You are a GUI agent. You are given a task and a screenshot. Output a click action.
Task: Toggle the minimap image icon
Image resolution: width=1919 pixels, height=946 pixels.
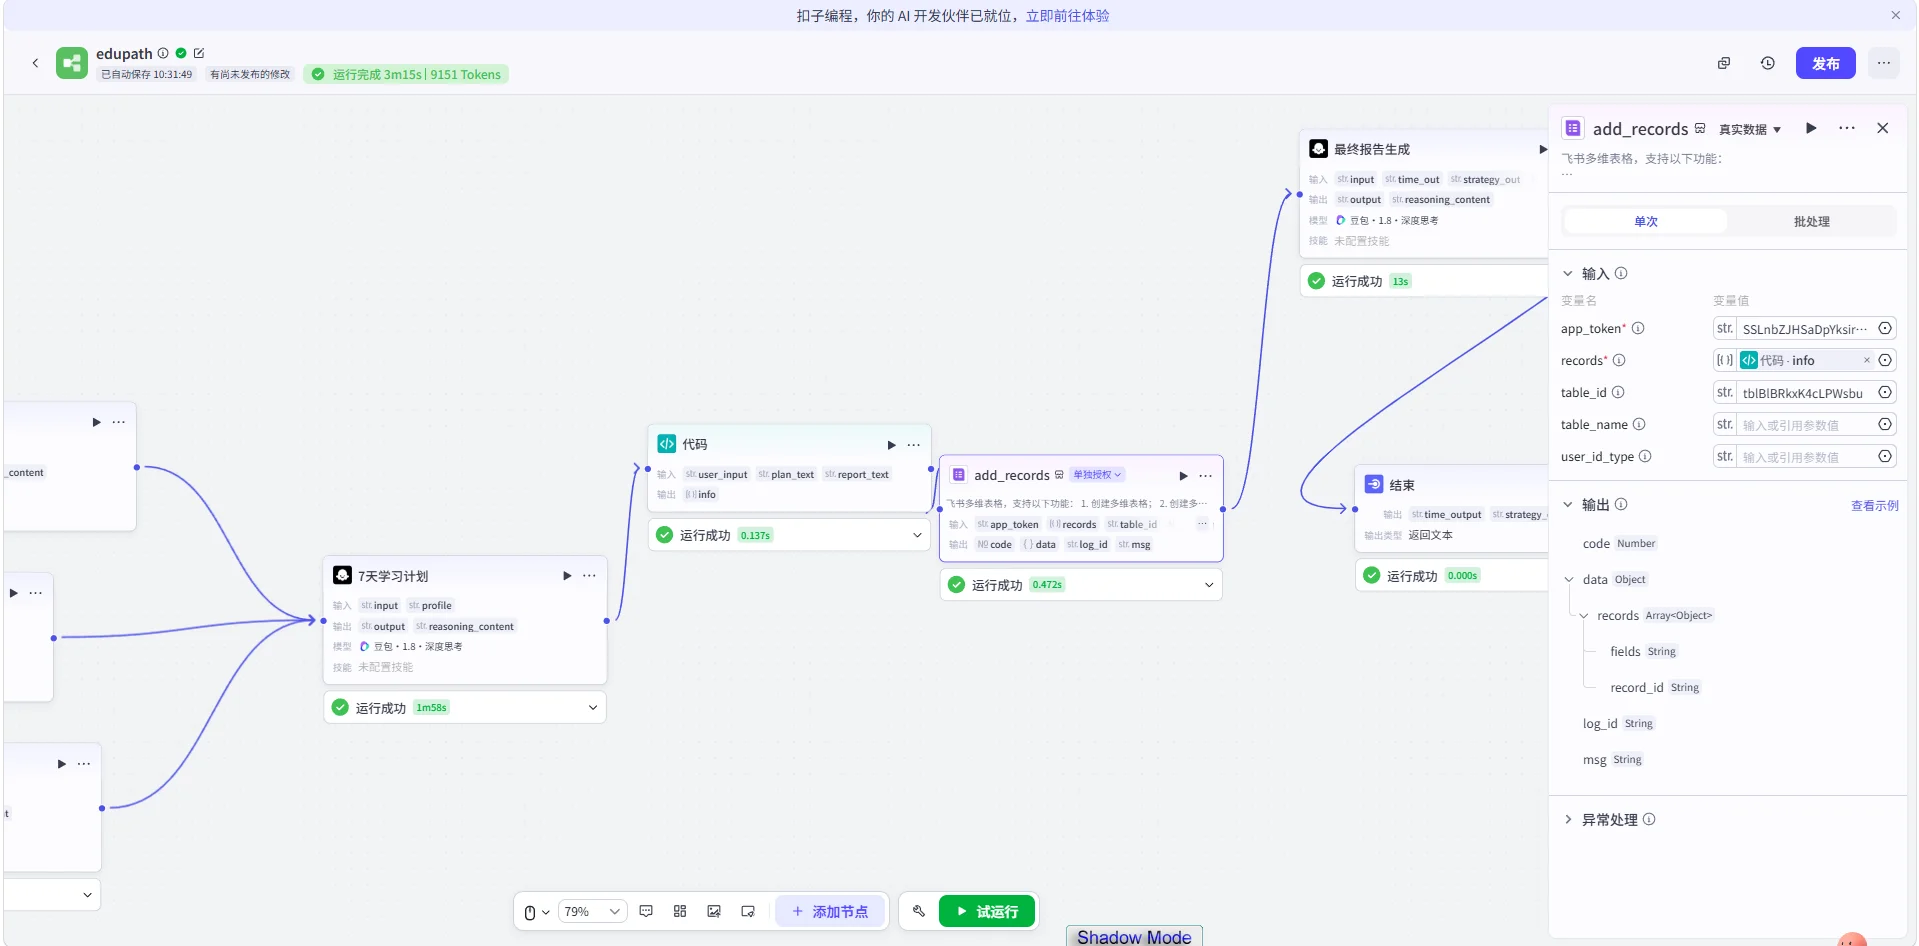click(714, 911)
